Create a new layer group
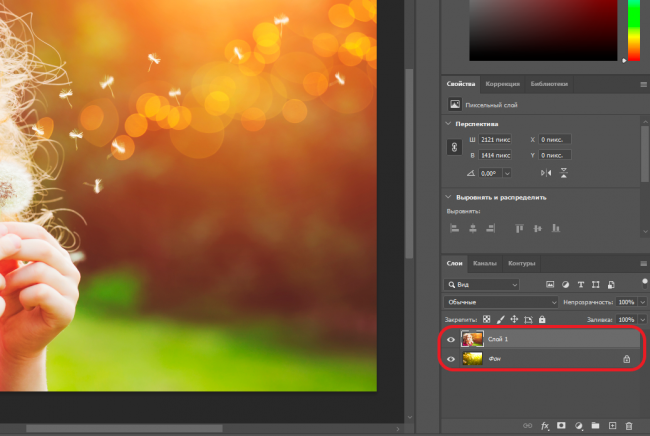The image size is (650, 436). 595,425
